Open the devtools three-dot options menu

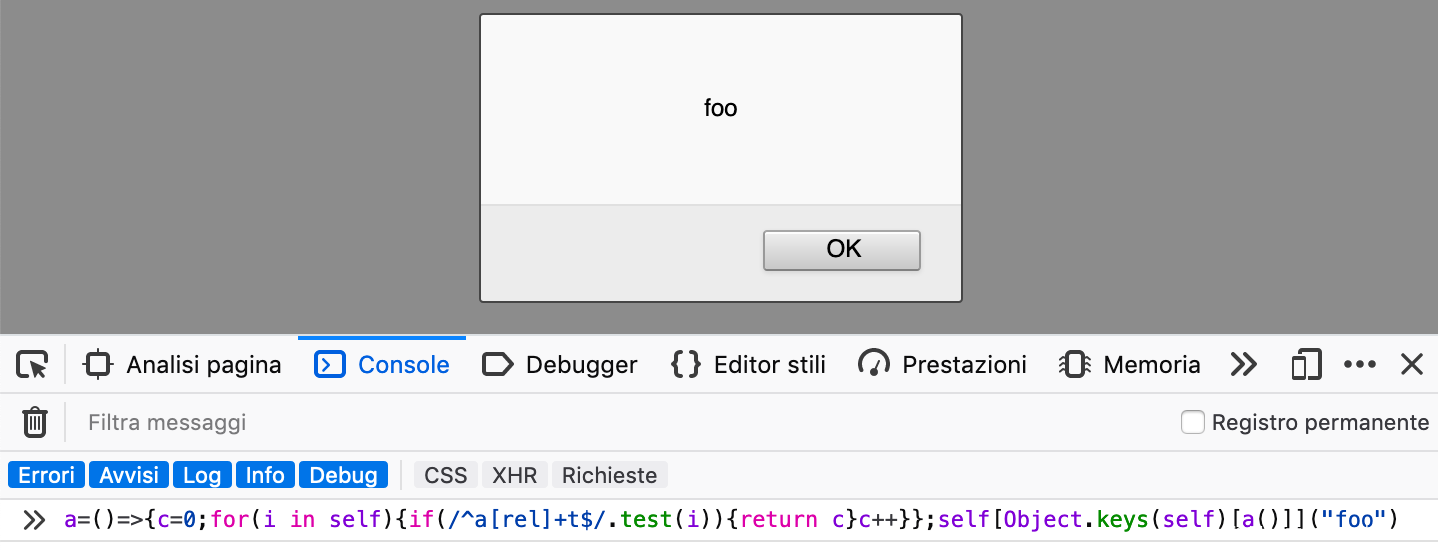click(1360, 365)
